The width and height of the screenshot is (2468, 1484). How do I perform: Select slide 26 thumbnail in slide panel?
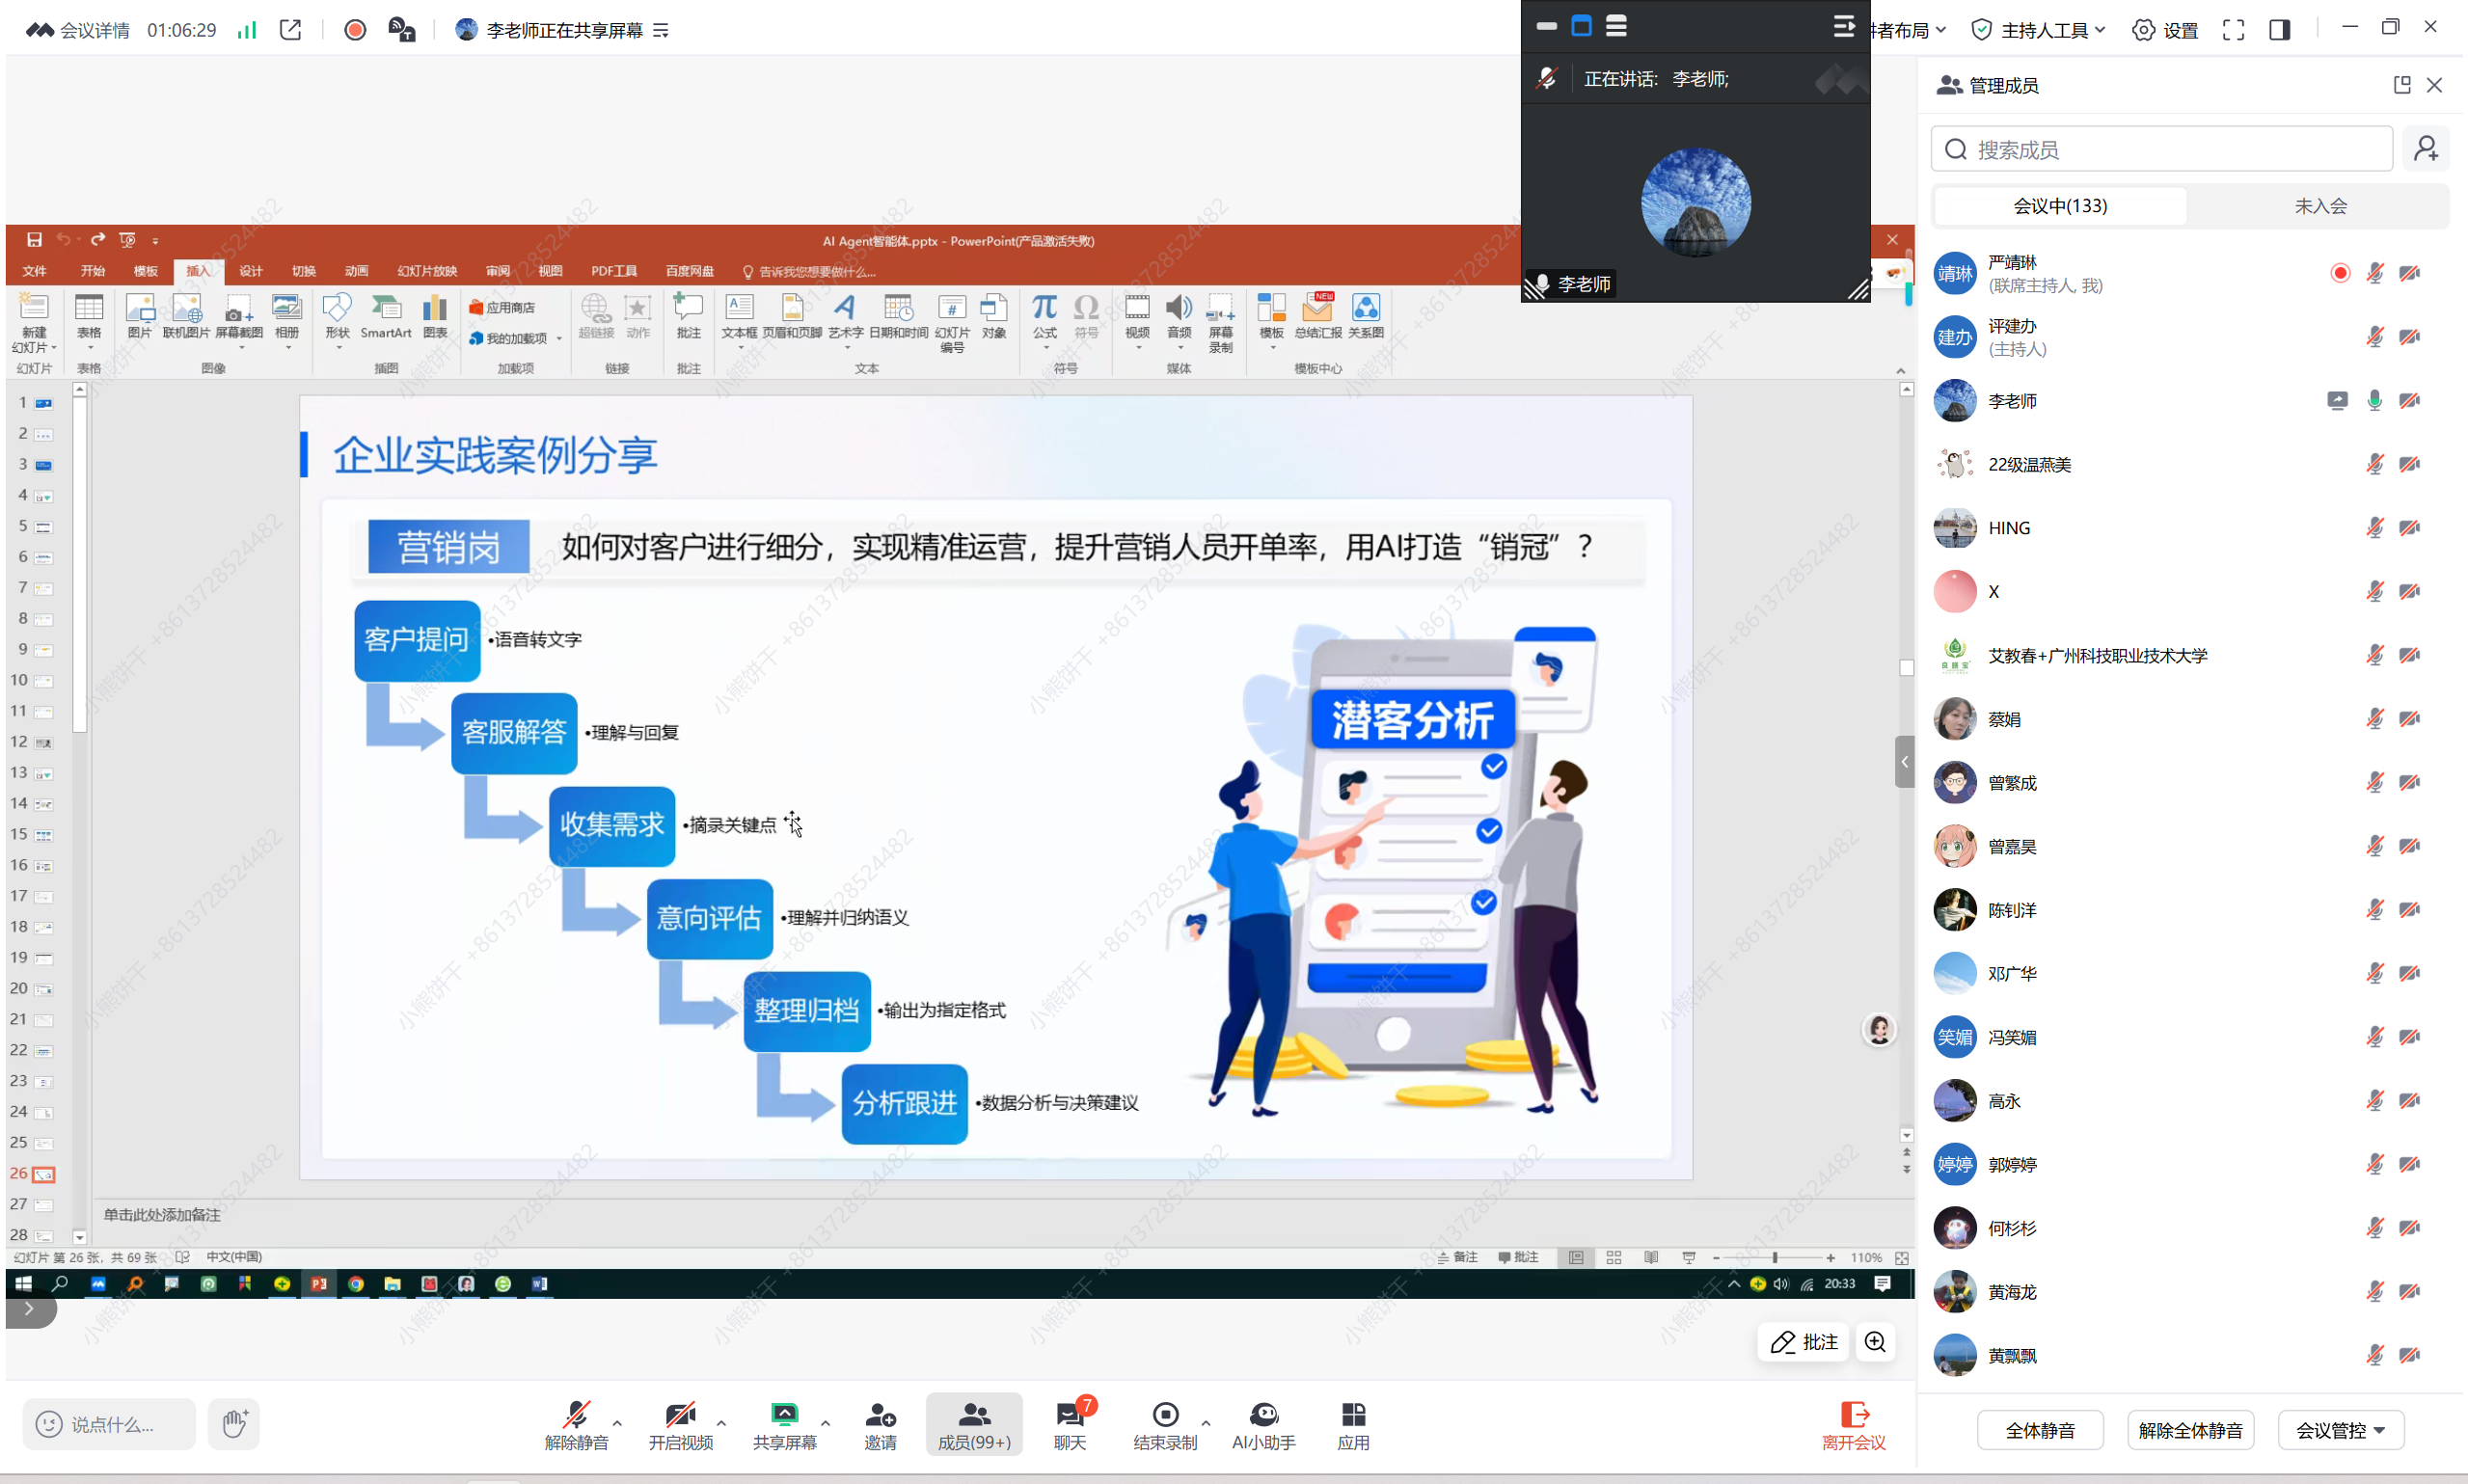coord(41,1174)
